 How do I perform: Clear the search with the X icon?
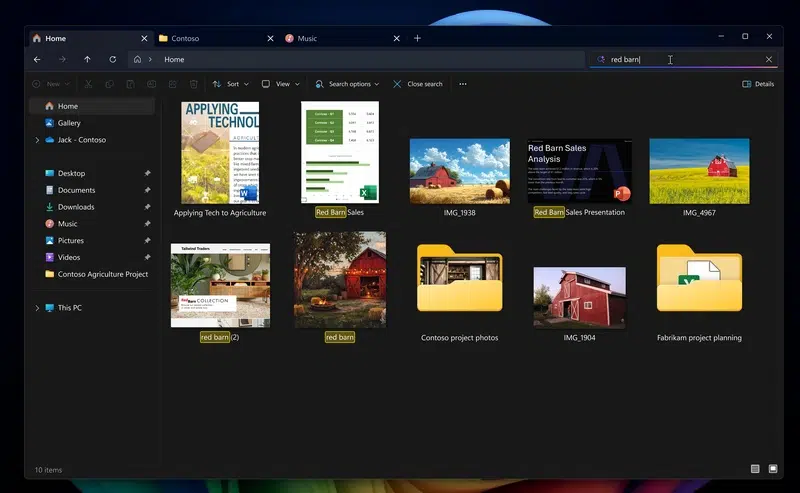(768, 60)
